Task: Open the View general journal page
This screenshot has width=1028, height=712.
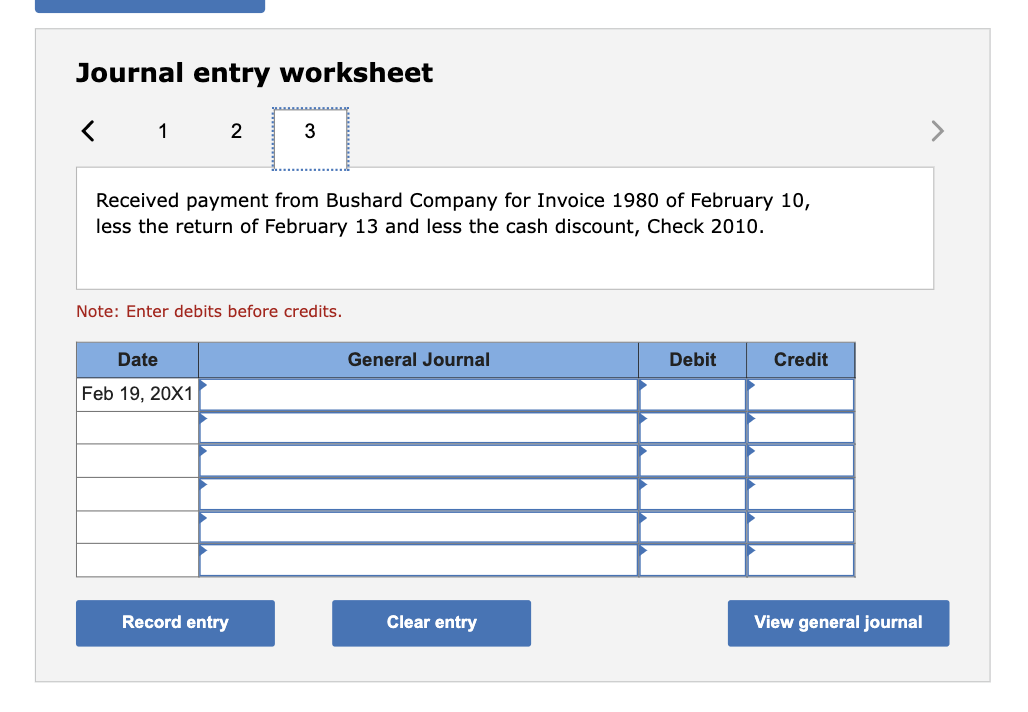Action: point(838,623)
